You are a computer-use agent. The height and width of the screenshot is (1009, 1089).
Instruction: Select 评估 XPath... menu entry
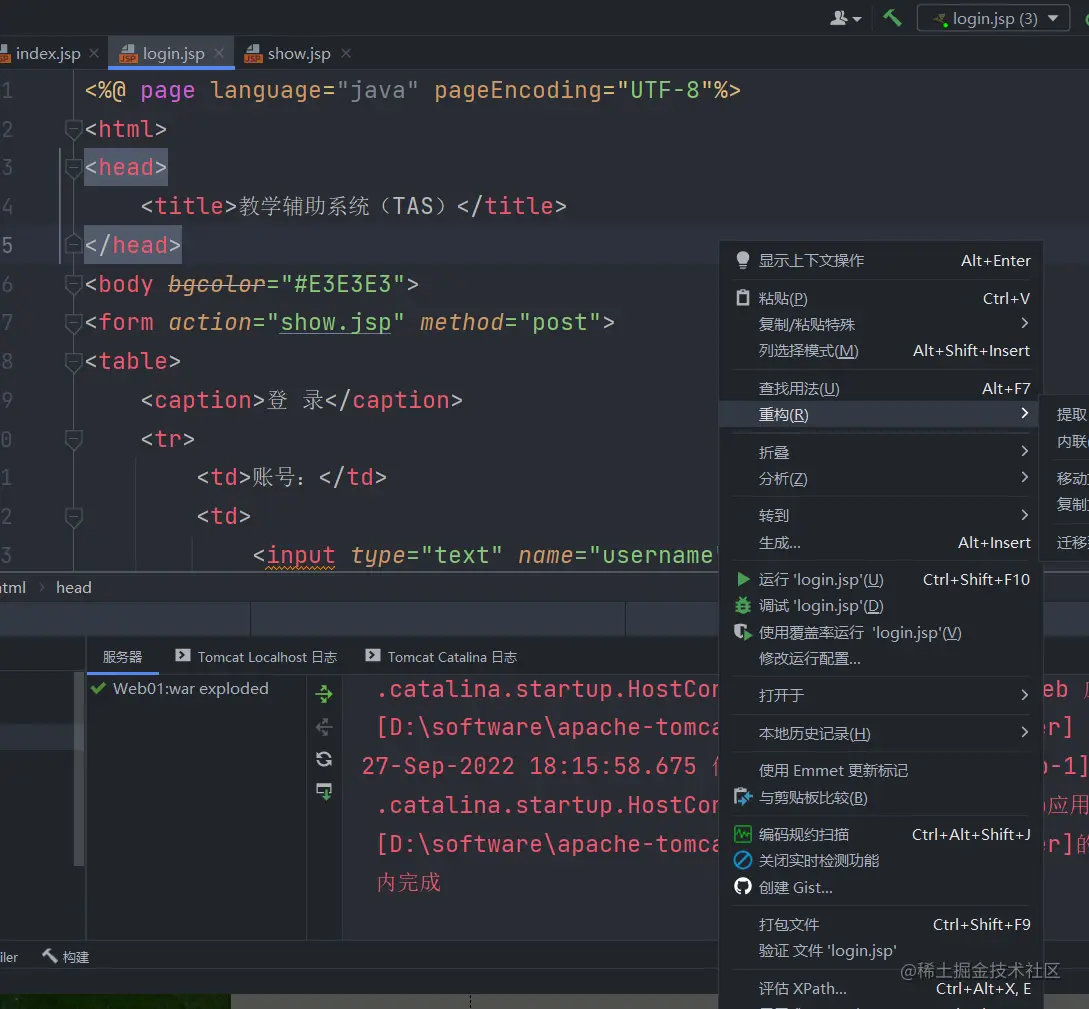pyautogui.click(x=881, y=988)
